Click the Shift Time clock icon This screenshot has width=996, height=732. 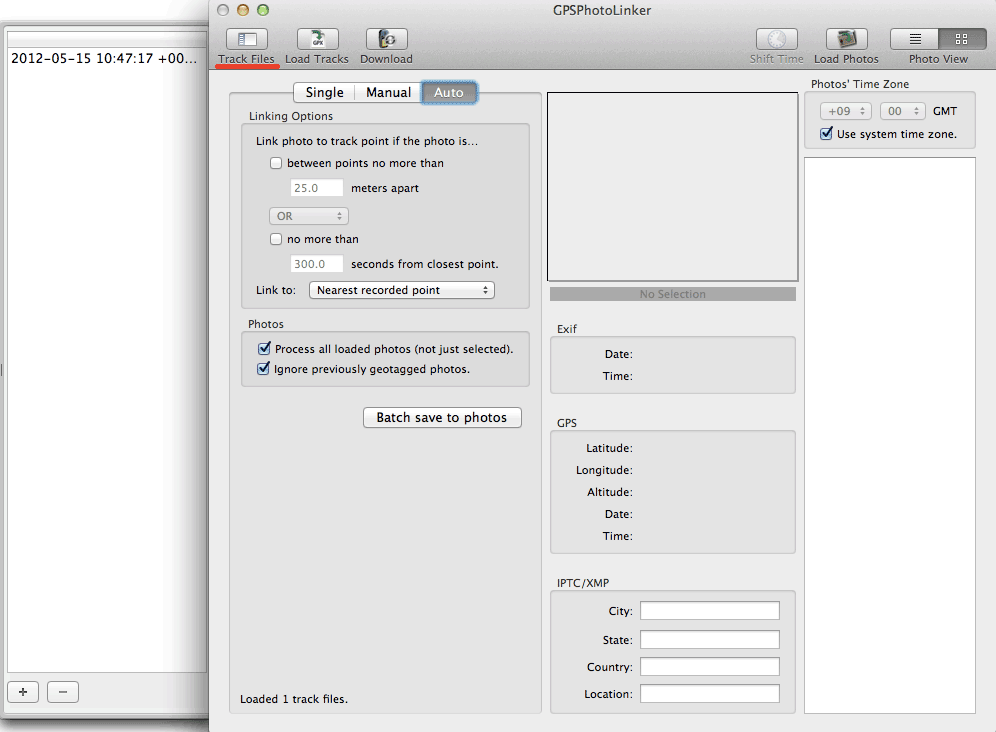pos(776,39)
